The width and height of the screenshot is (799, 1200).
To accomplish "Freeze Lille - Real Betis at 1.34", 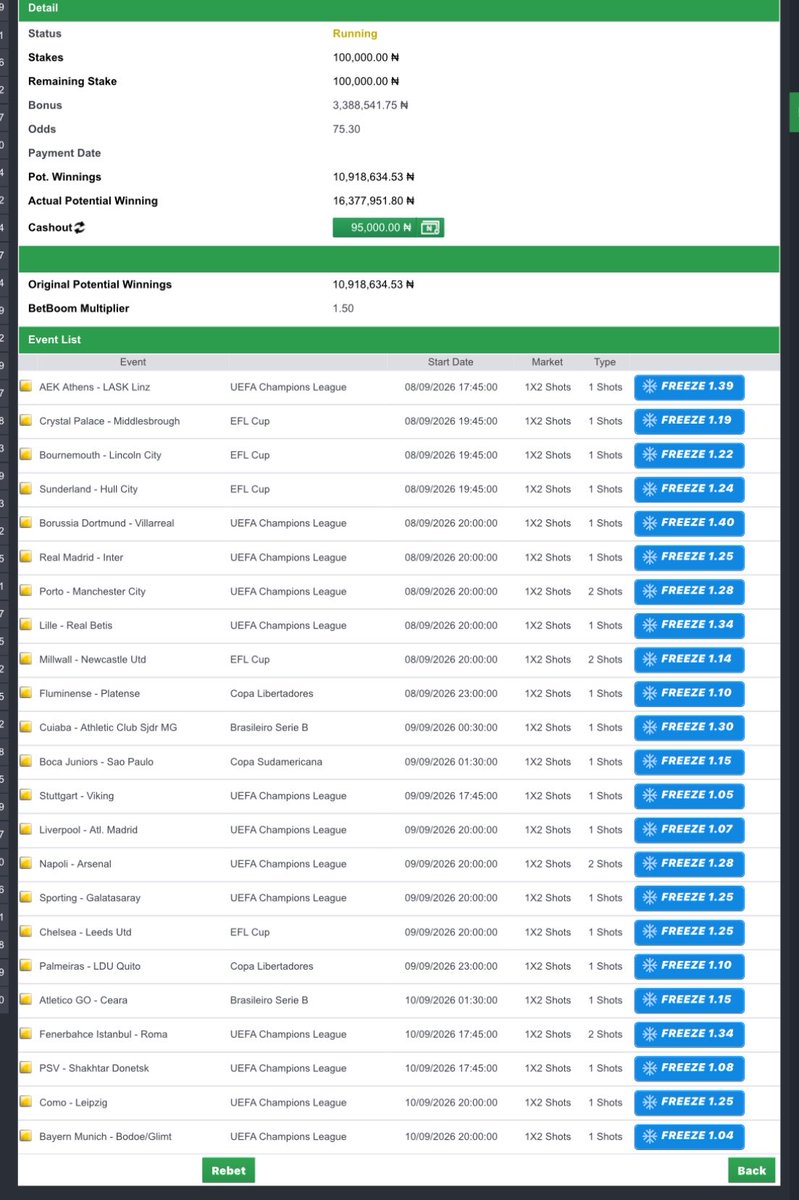I will [x=689, y=624].
